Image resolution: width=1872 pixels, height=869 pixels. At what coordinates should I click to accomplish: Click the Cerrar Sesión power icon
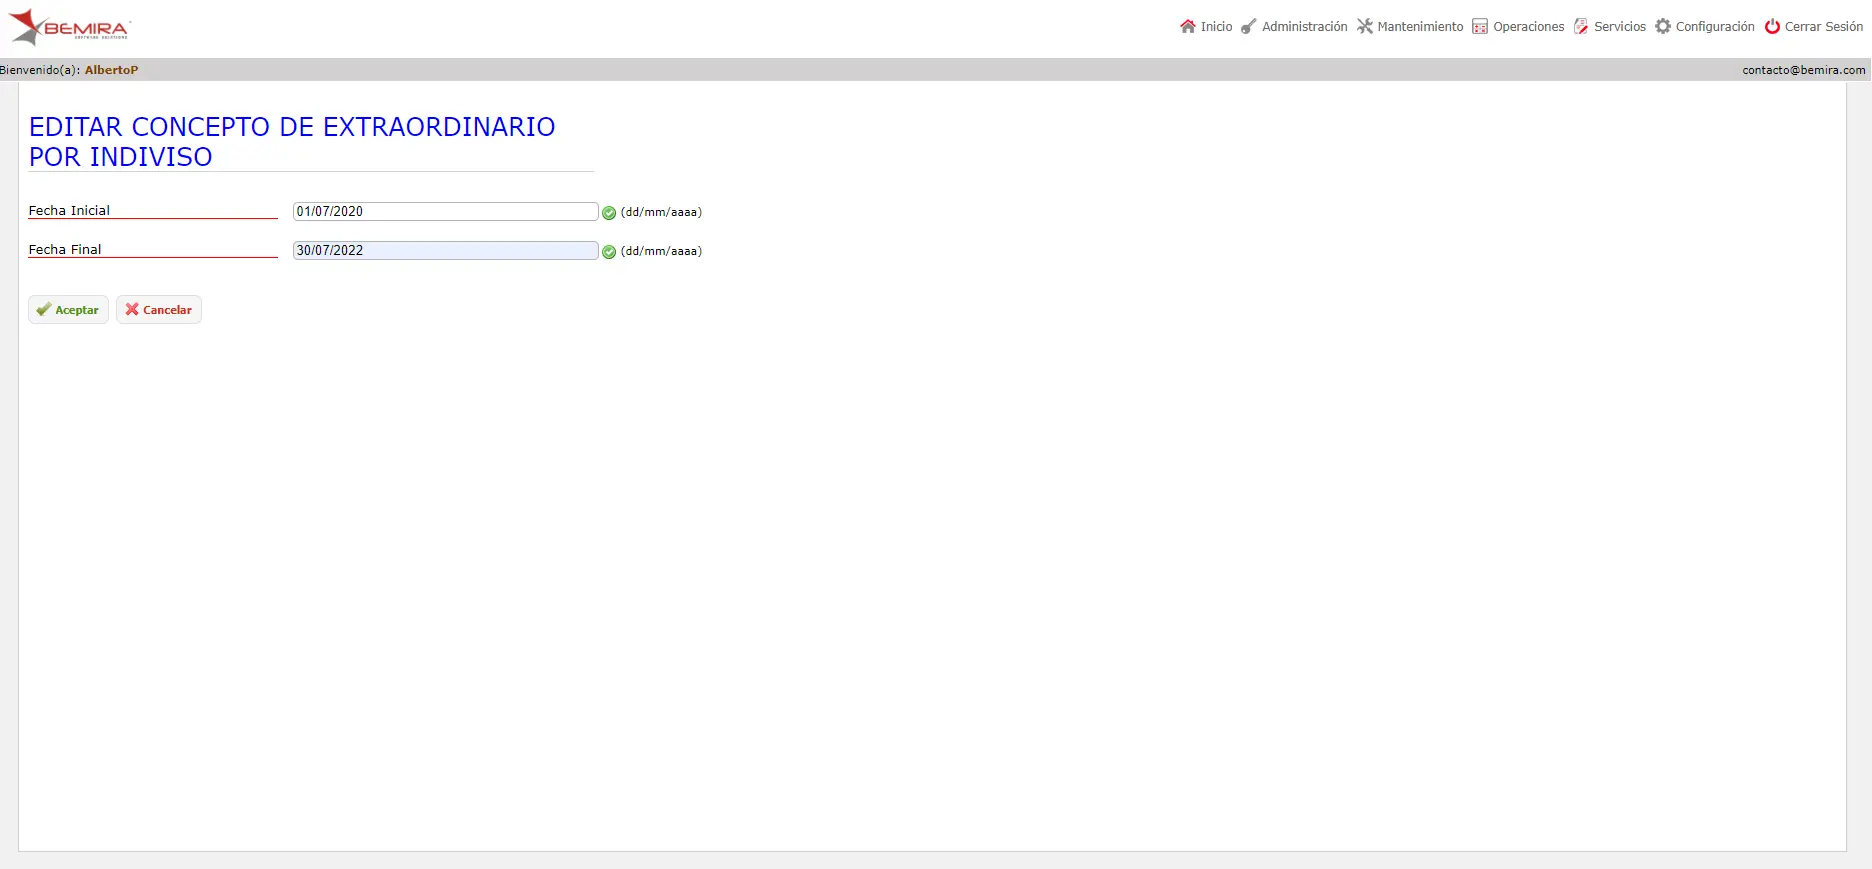1772,27
